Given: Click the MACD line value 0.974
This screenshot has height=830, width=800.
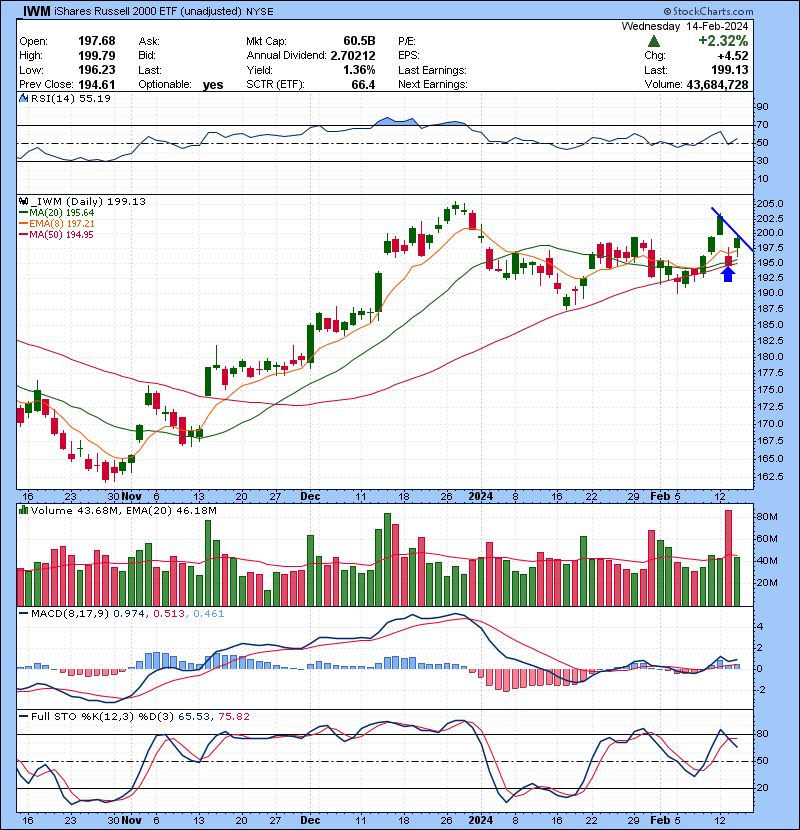Looking at the screenshot, I should [x=129, y=614].
